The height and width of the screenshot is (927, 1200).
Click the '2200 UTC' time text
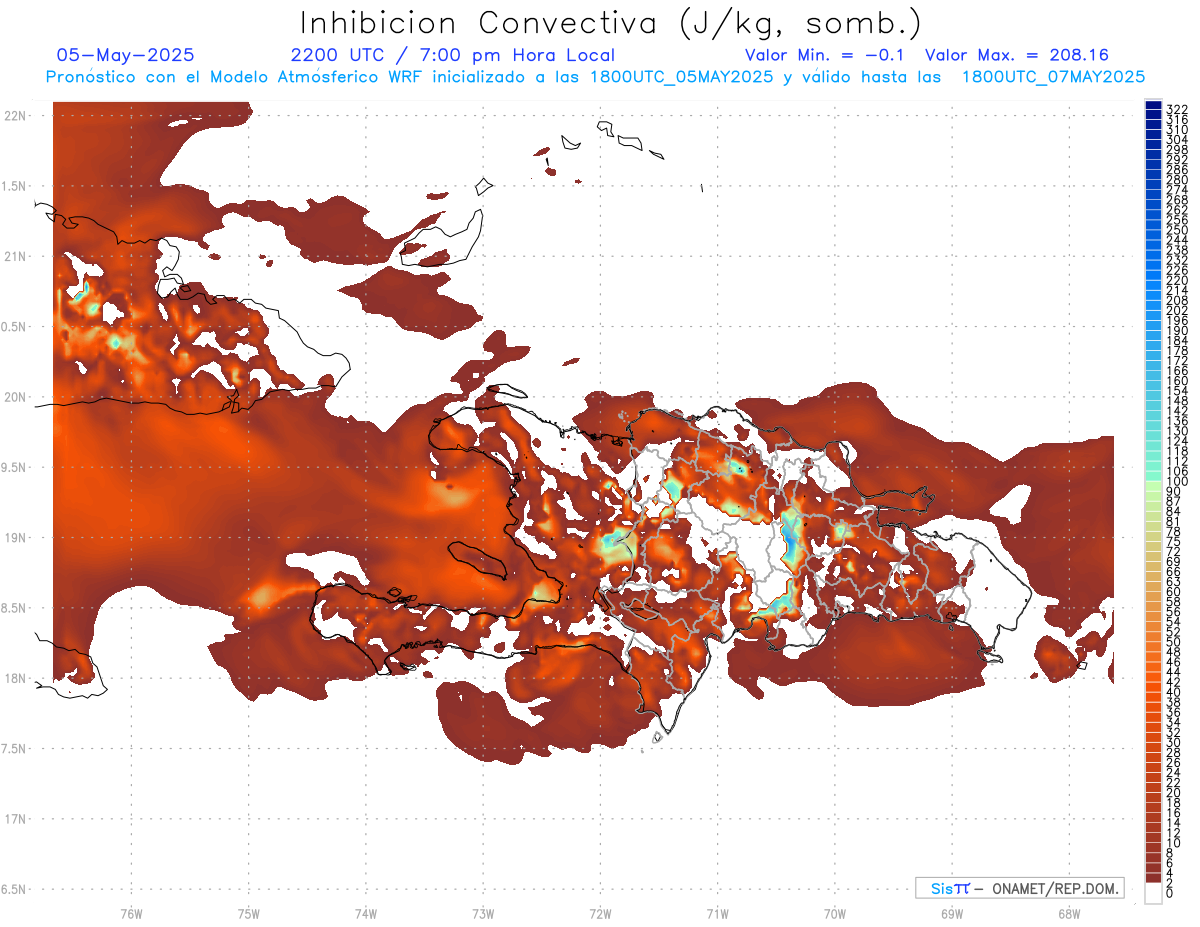pyautogui.click(x=339, y=55)
